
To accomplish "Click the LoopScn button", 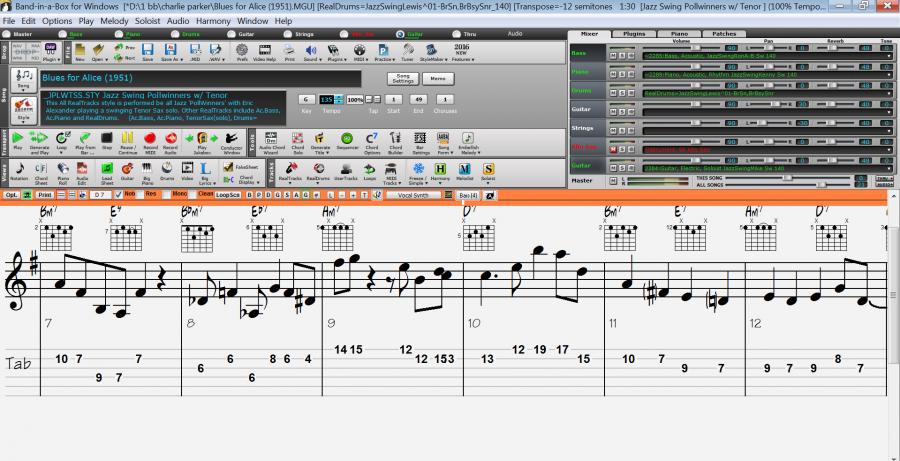I will 228,195.
